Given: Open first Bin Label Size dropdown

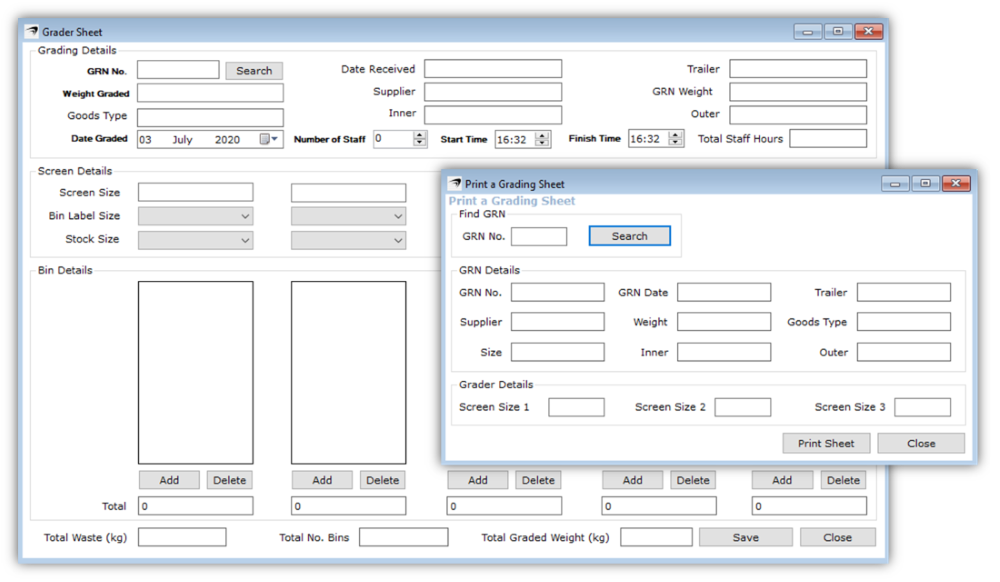Looking at the screenshot, I should point(196,216).
